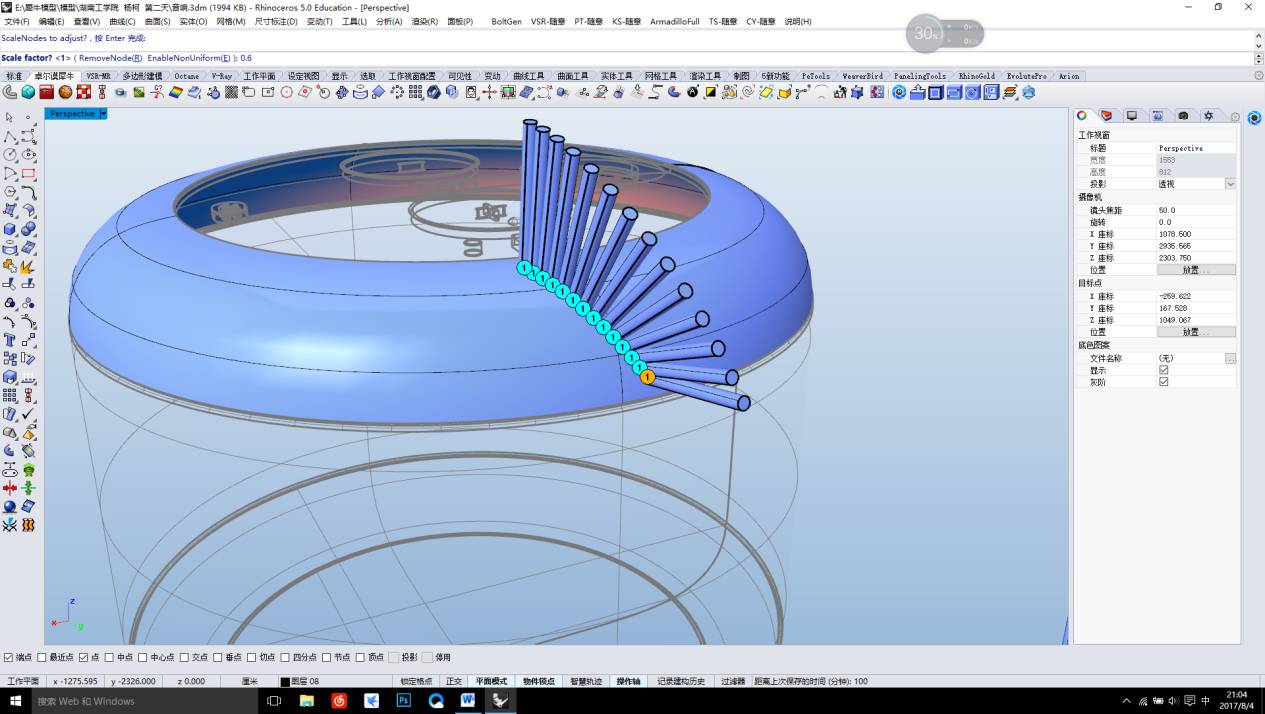The image size is (1265, 714).
Task: Click the teal sphere icon in toolbar
Action: tap(28, 92)
